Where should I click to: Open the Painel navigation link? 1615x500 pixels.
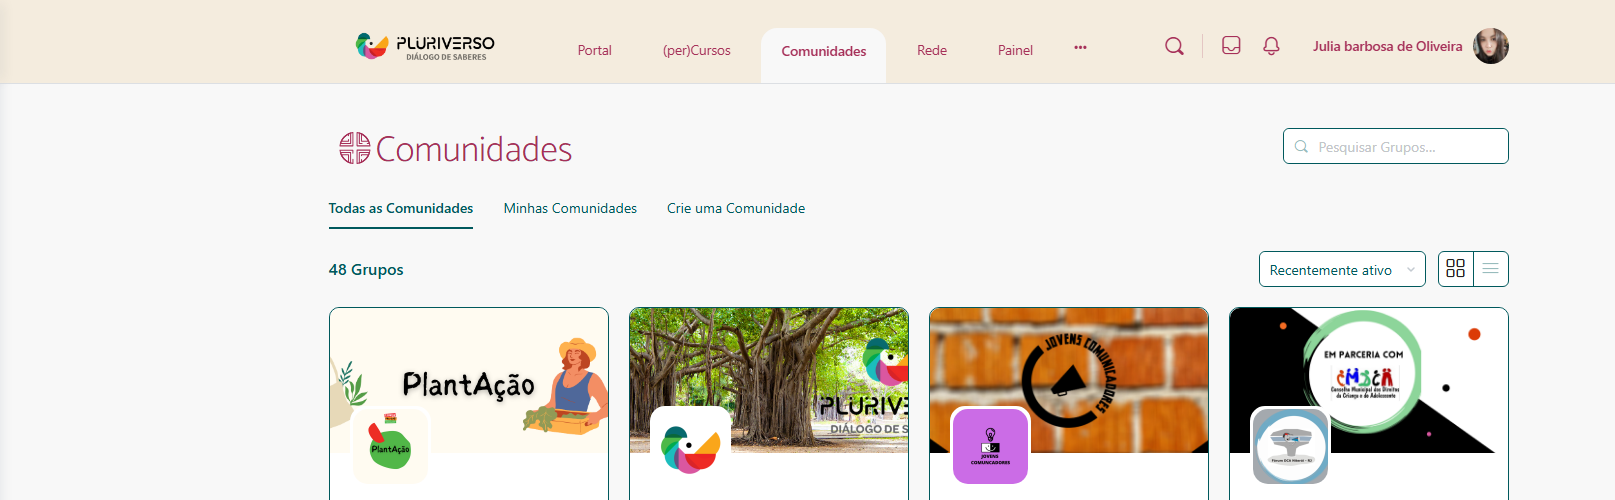(1015, 50)
